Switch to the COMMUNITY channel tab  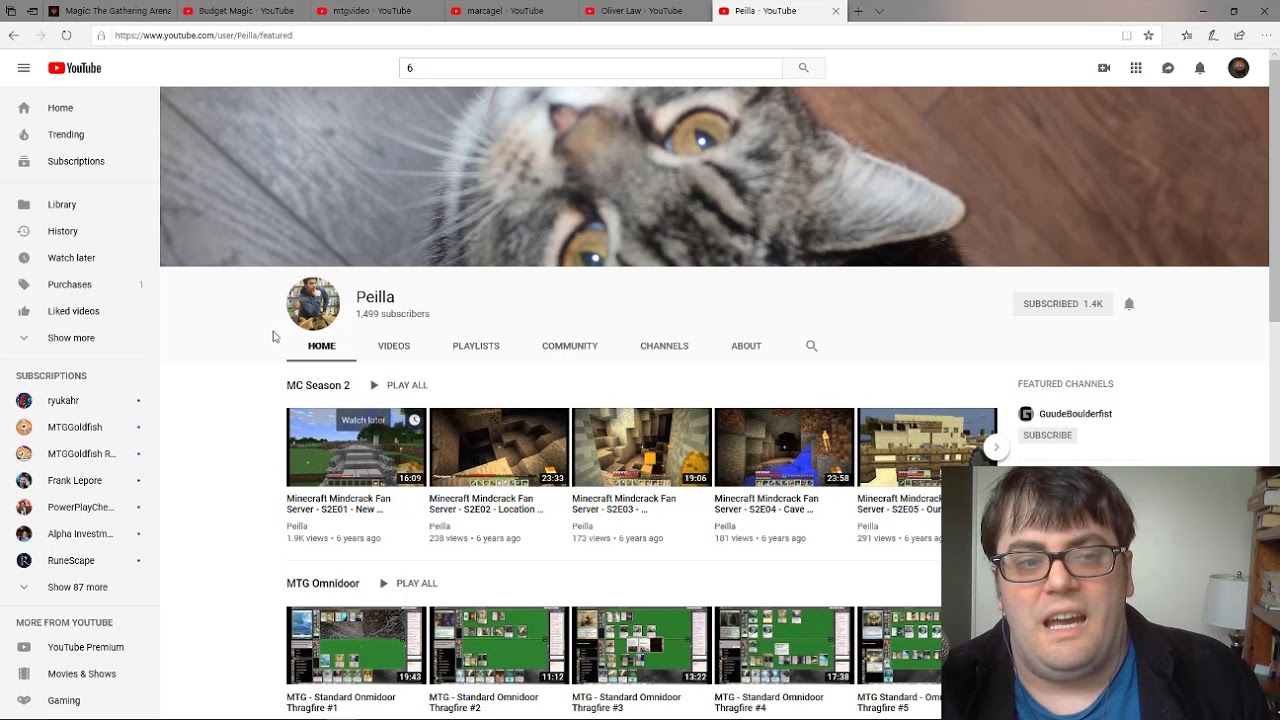coord(570,346)
